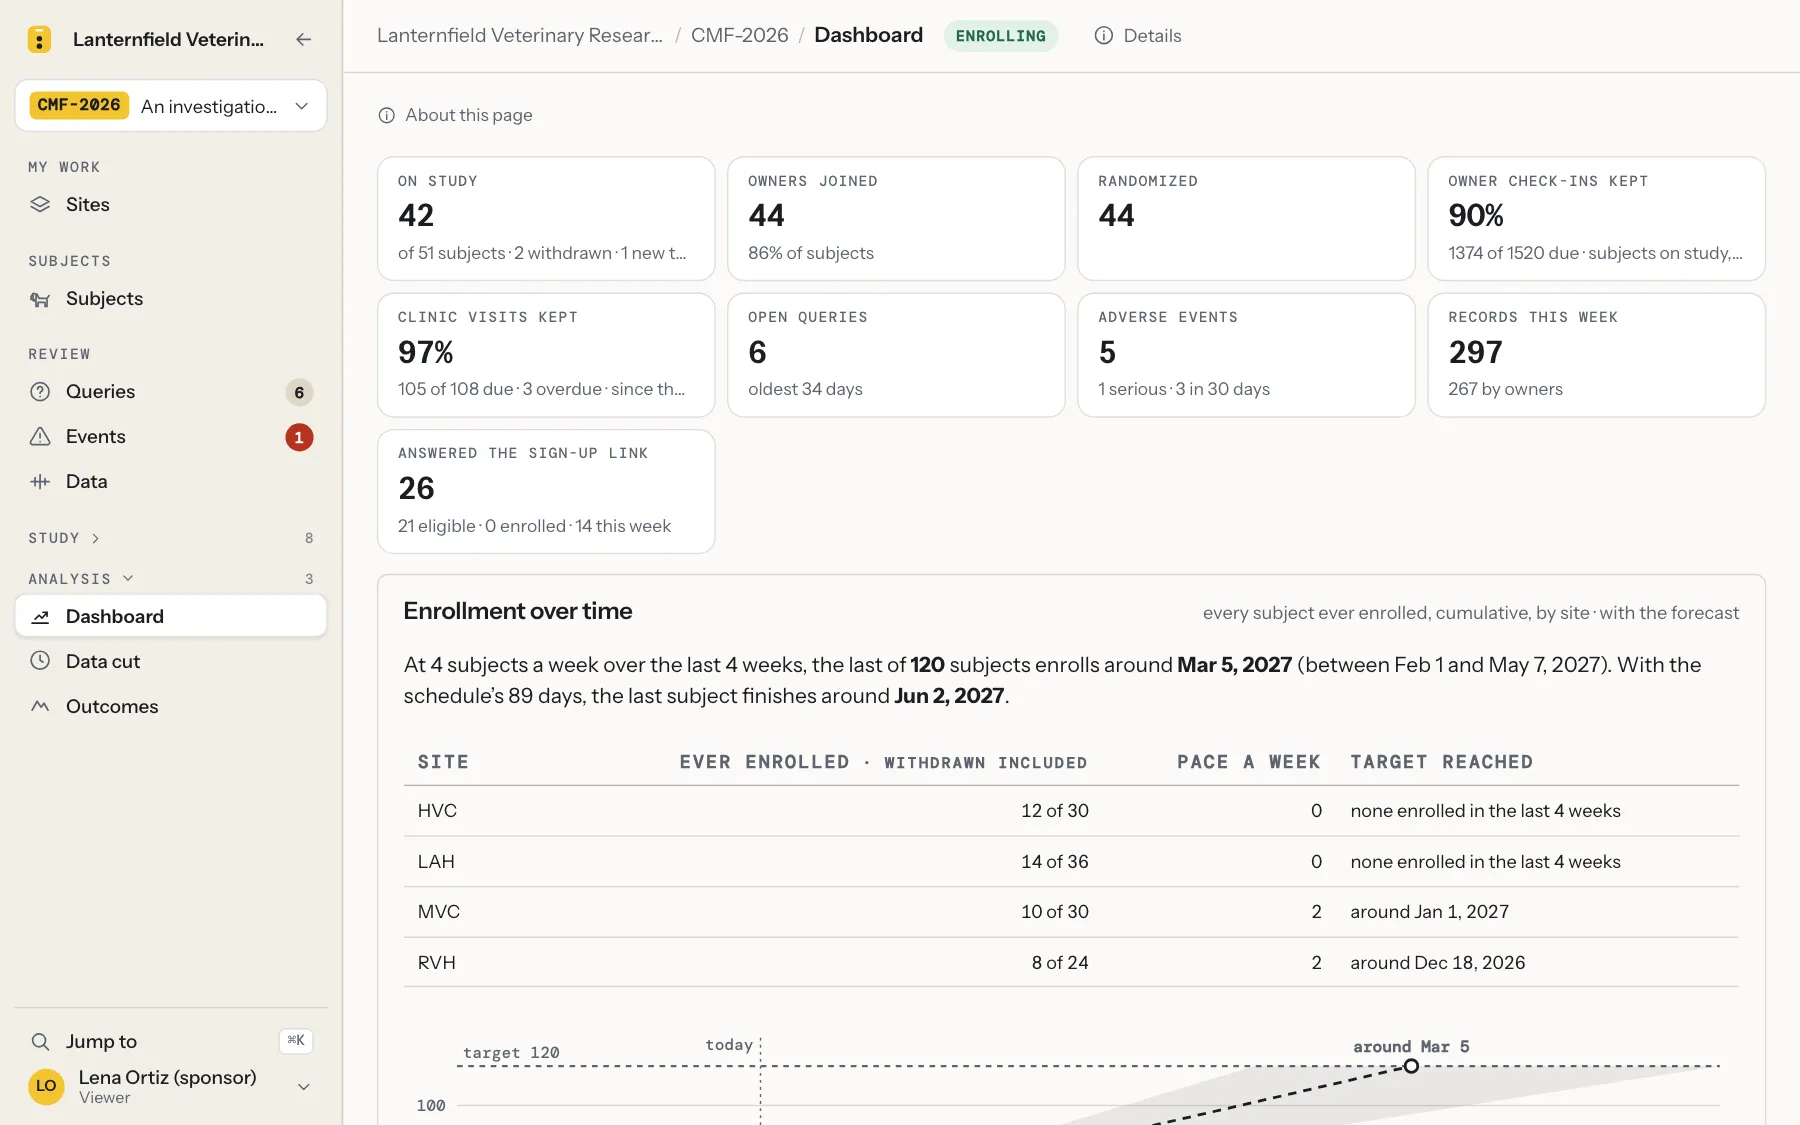Go to Subjects page
The image size is (1800, 1125).
pos(171,298)
